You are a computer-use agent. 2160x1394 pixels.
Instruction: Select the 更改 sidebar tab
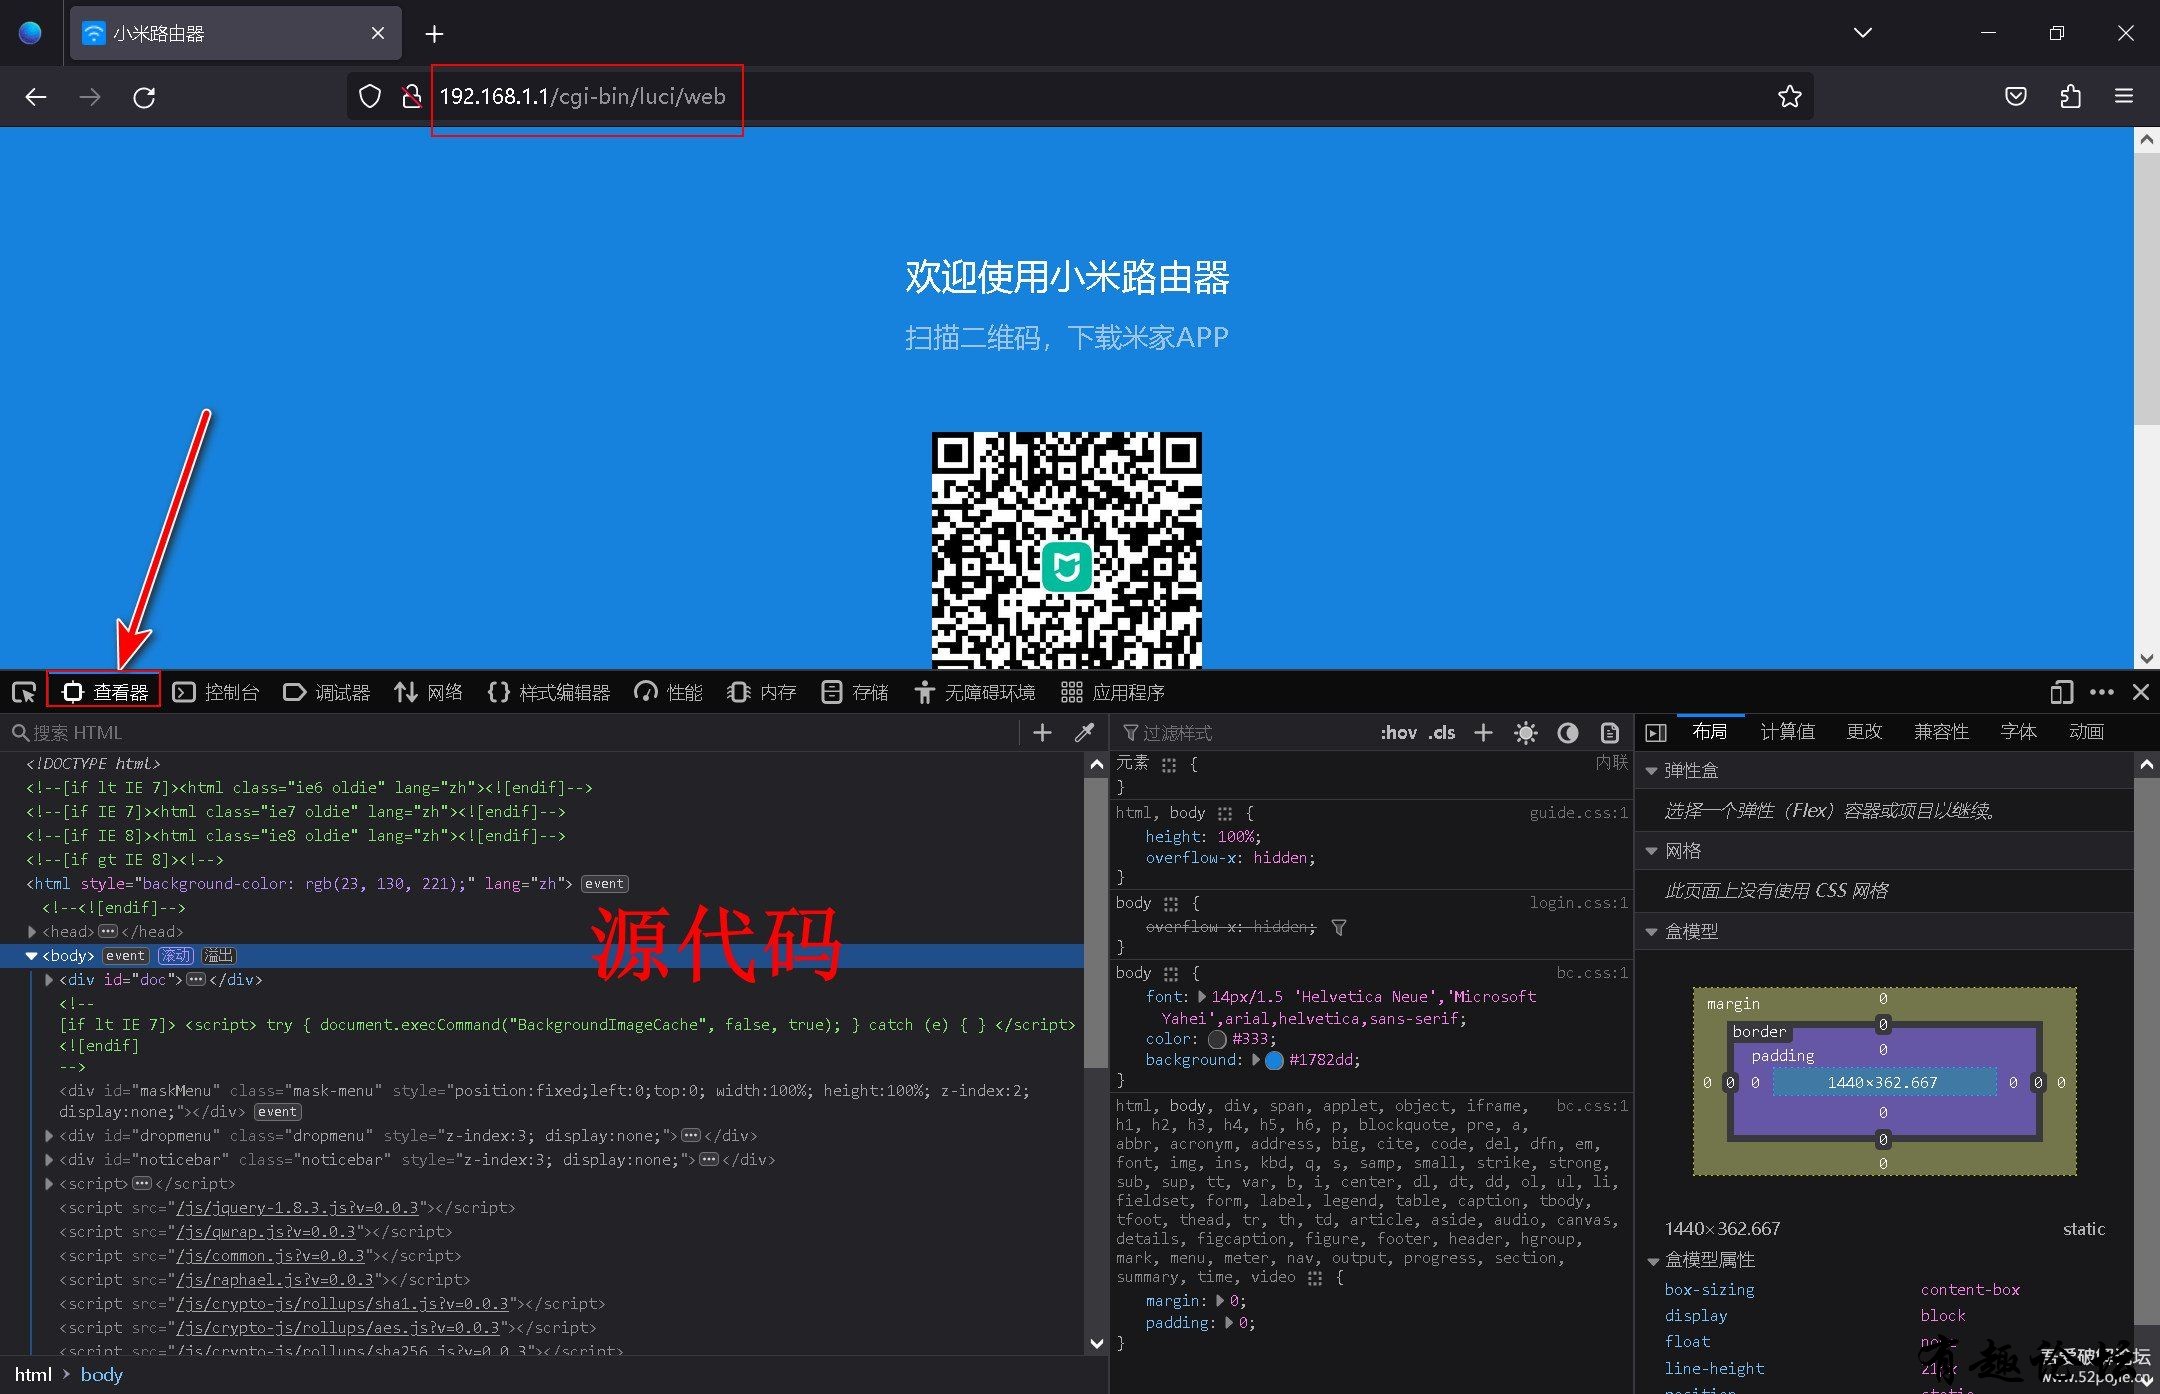(1864, 732)
